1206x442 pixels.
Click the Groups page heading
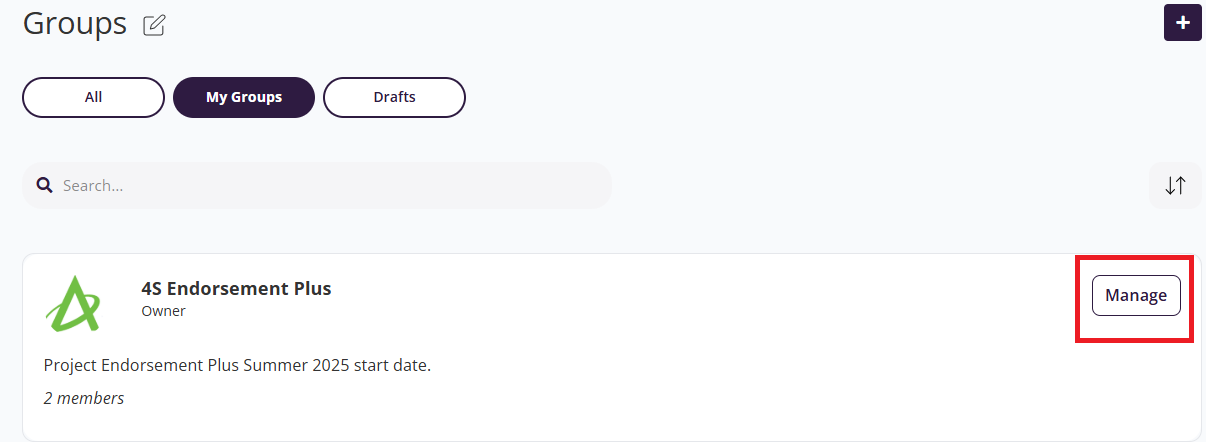[x=75, y=23]
